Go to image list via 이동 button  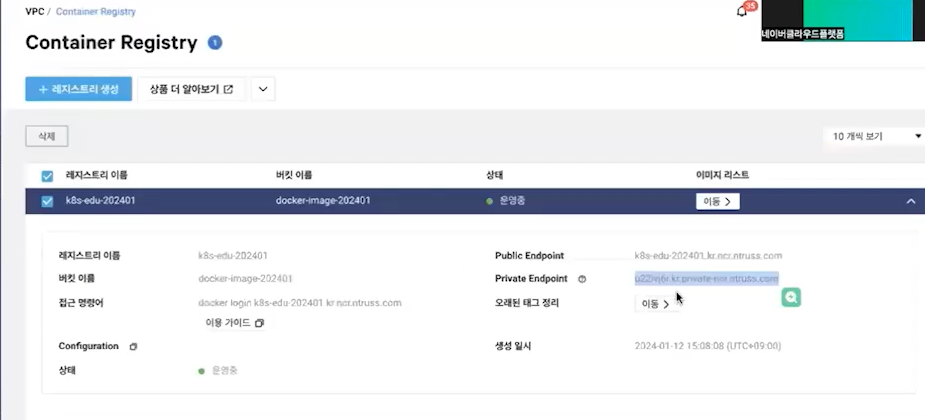pos(717,202)
